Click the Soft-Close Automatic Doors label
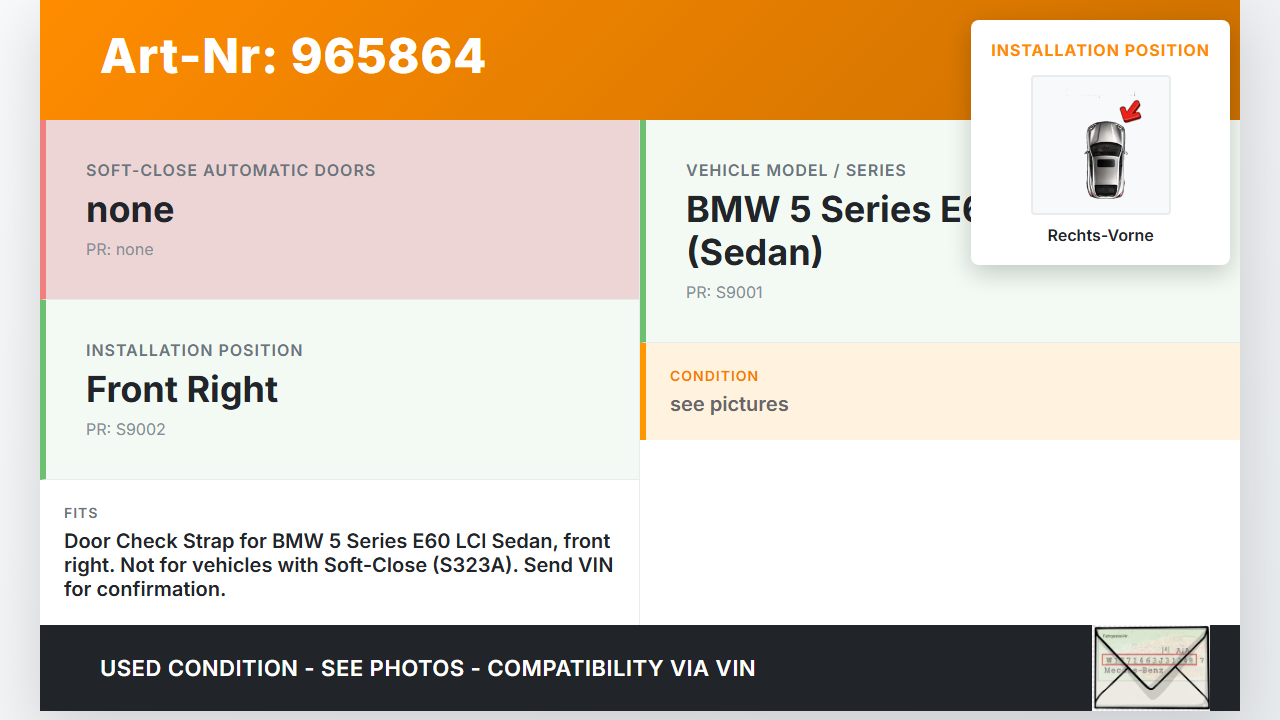Screen dimensions: 1280x720 [231, 171]
